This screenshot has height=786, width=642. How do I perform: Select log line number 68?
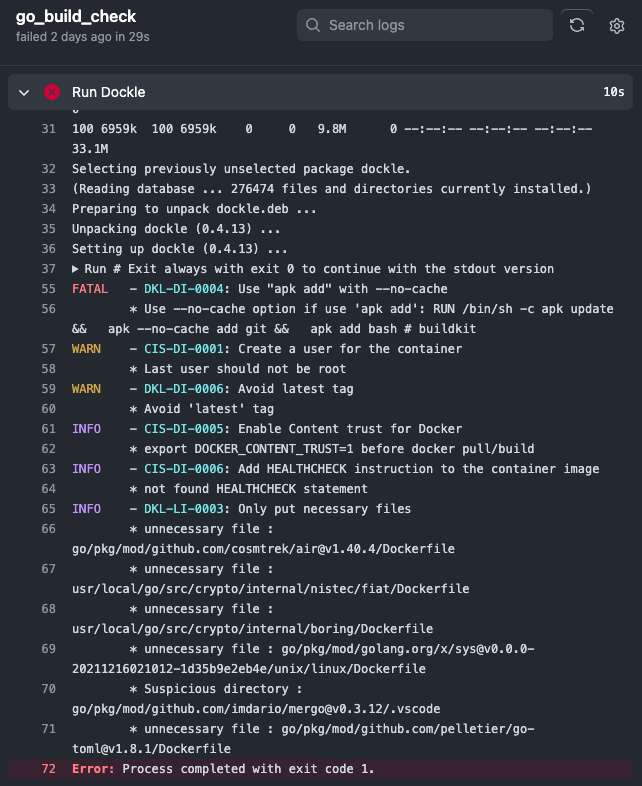49,609
